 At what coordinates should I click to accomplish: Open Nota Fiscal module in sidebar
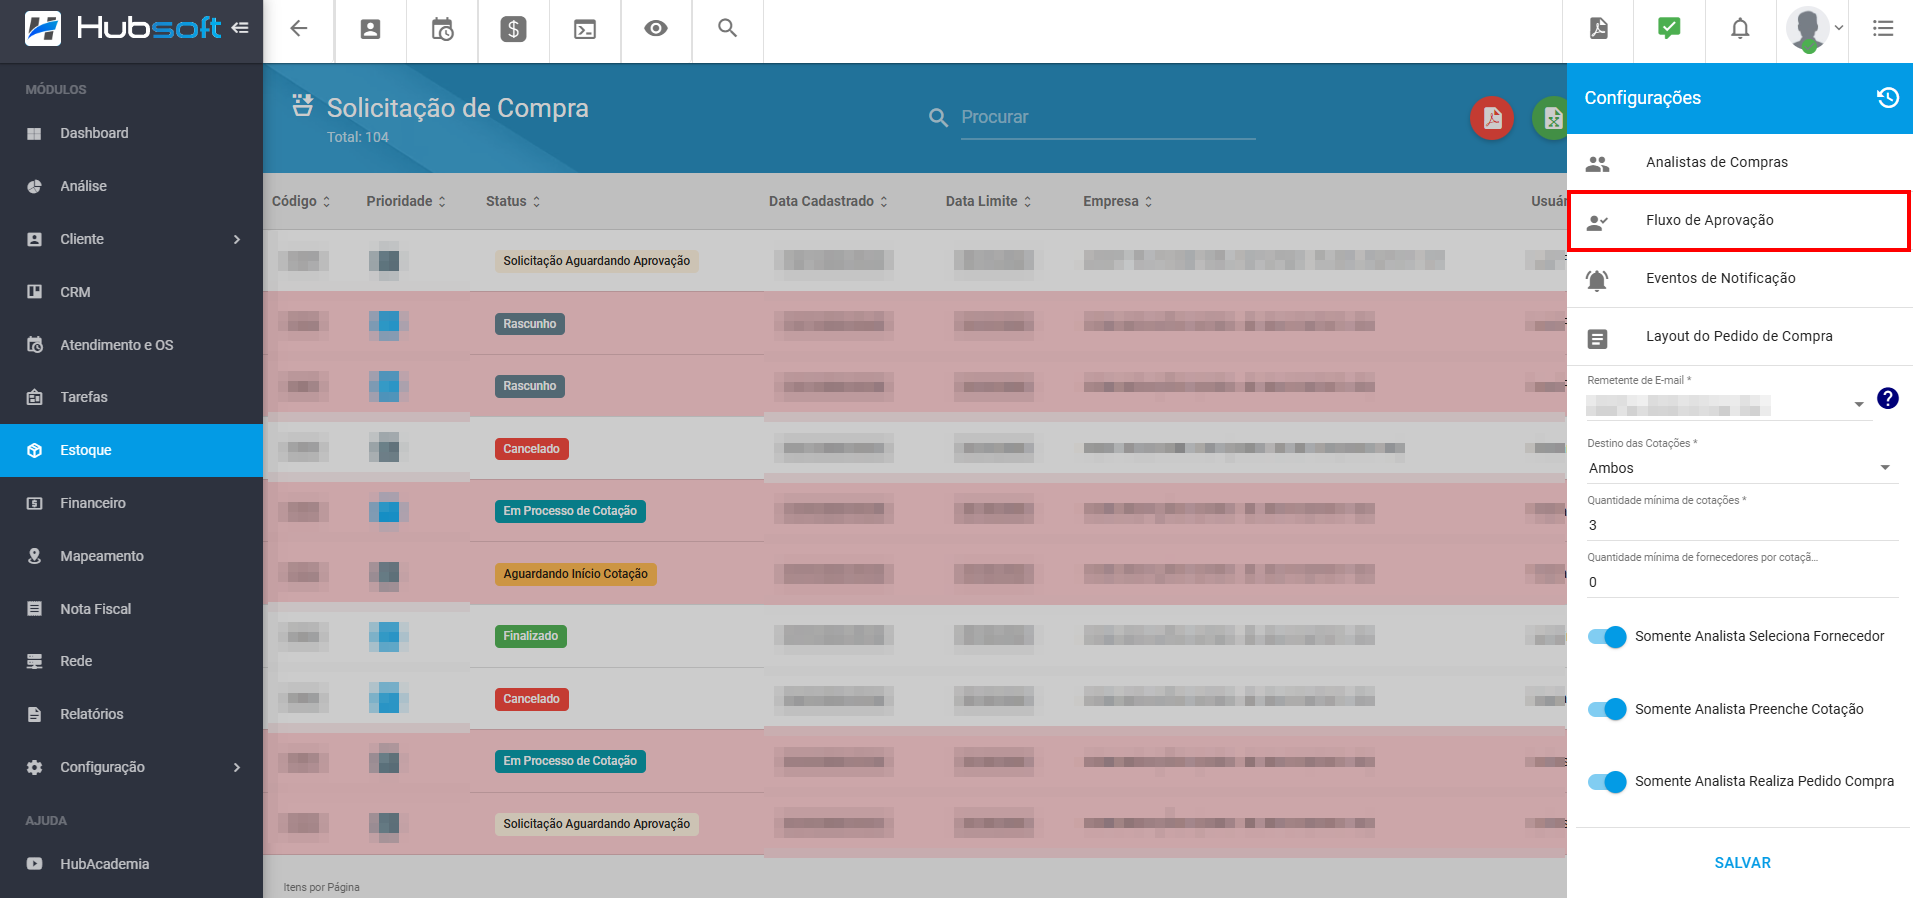[131, 609]
